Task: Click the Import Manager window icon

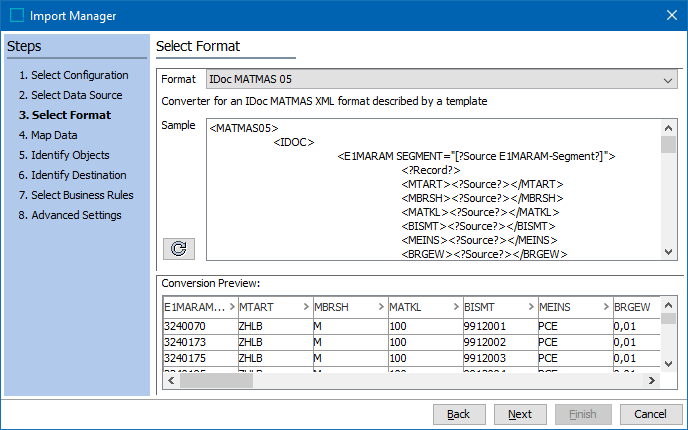Action: tap(16, 15)
